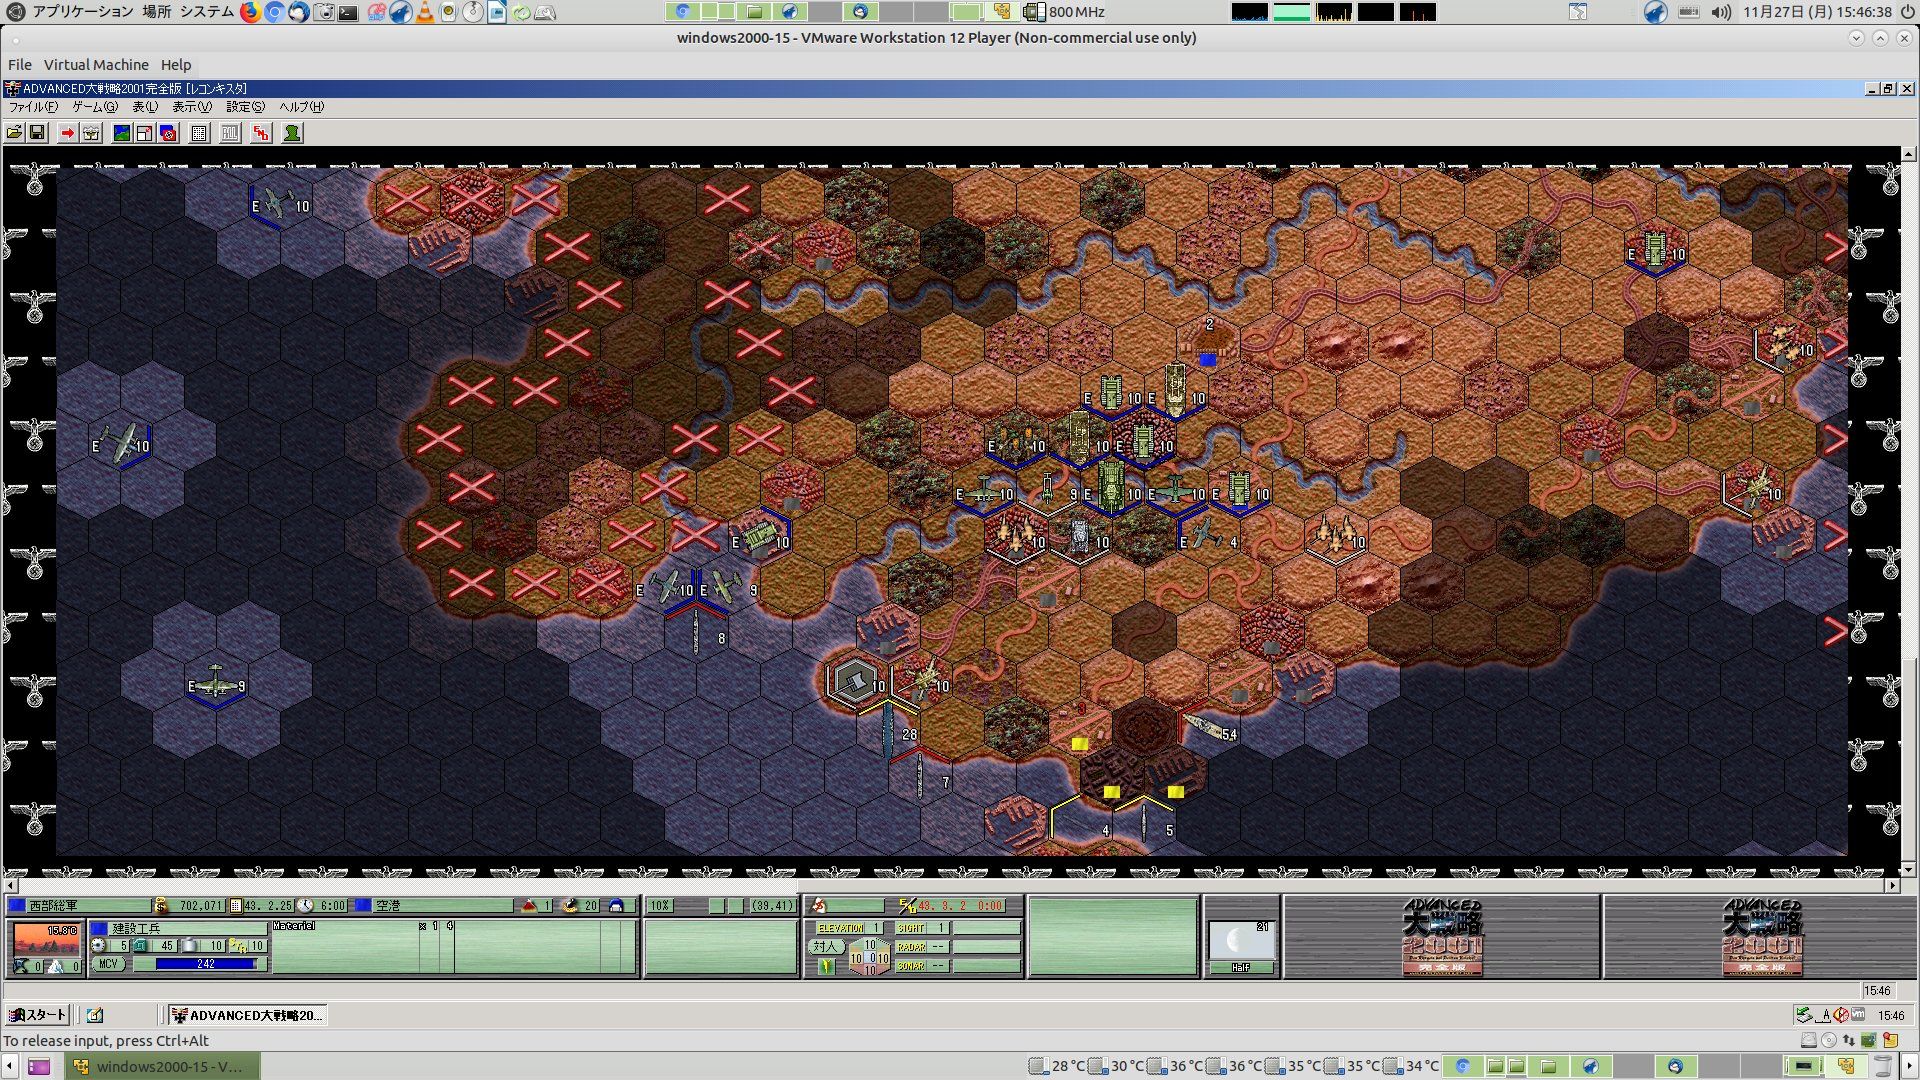Image resolution: width=1920 pixels, height=1080 pixels.
Task: Select the naval unit numbered 8
Action: 697,632
